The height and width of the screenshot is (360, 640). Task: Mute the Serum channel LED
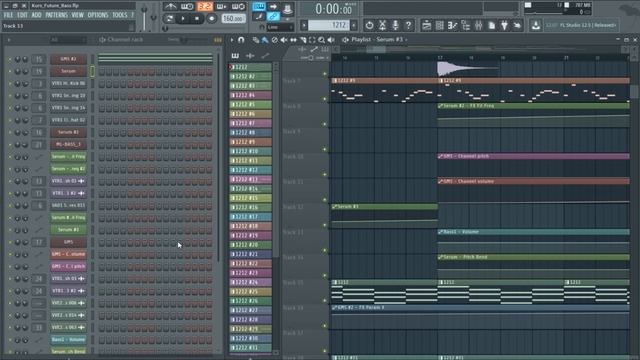click(10, 71)
